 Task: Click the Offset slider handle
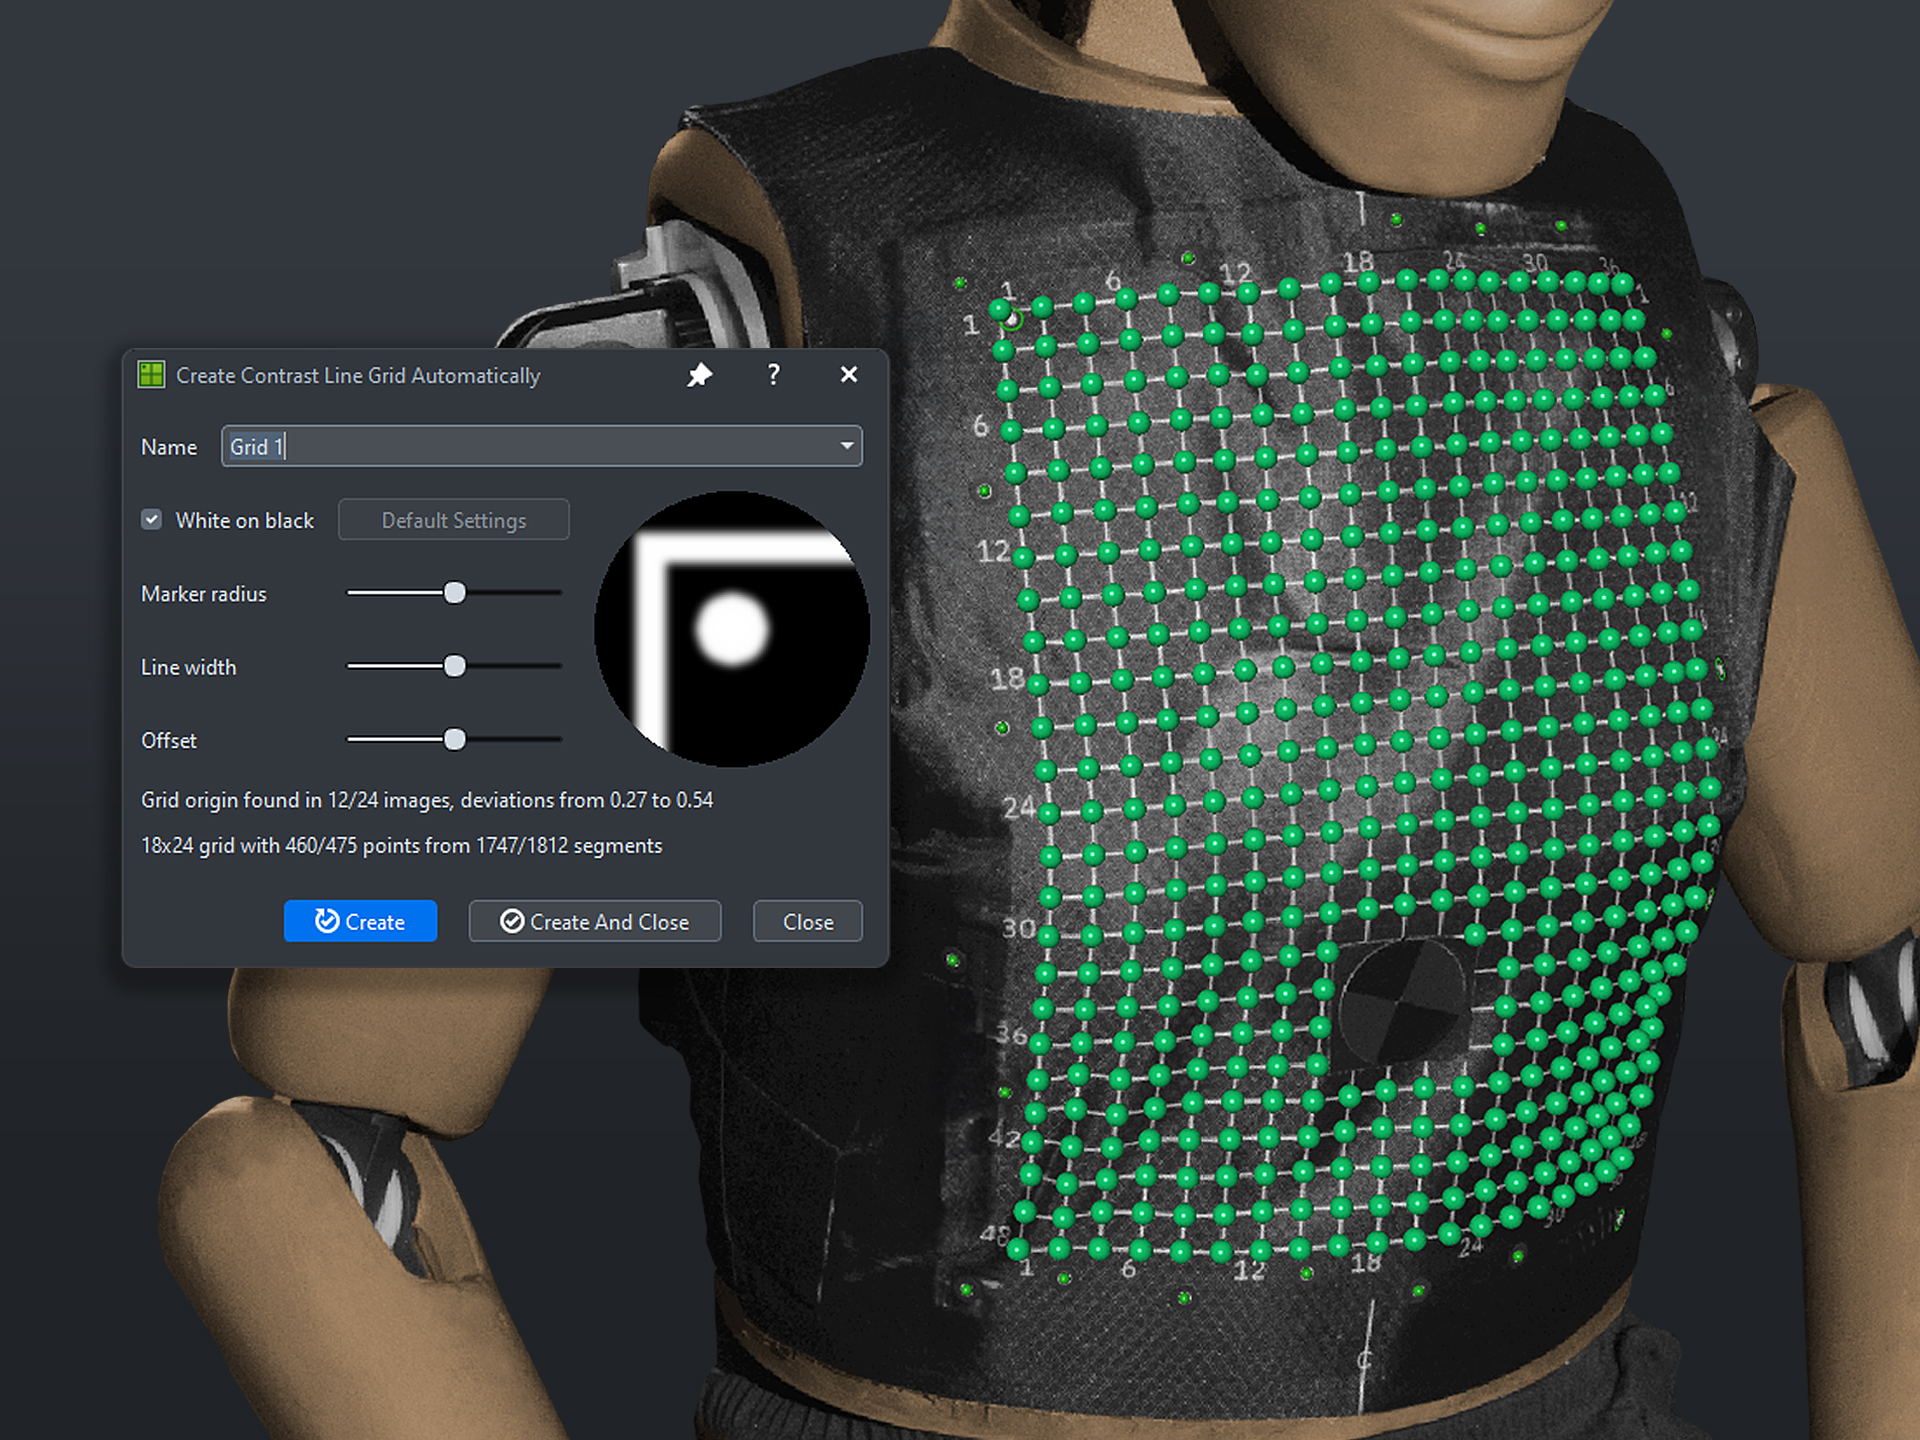[454, 739]
